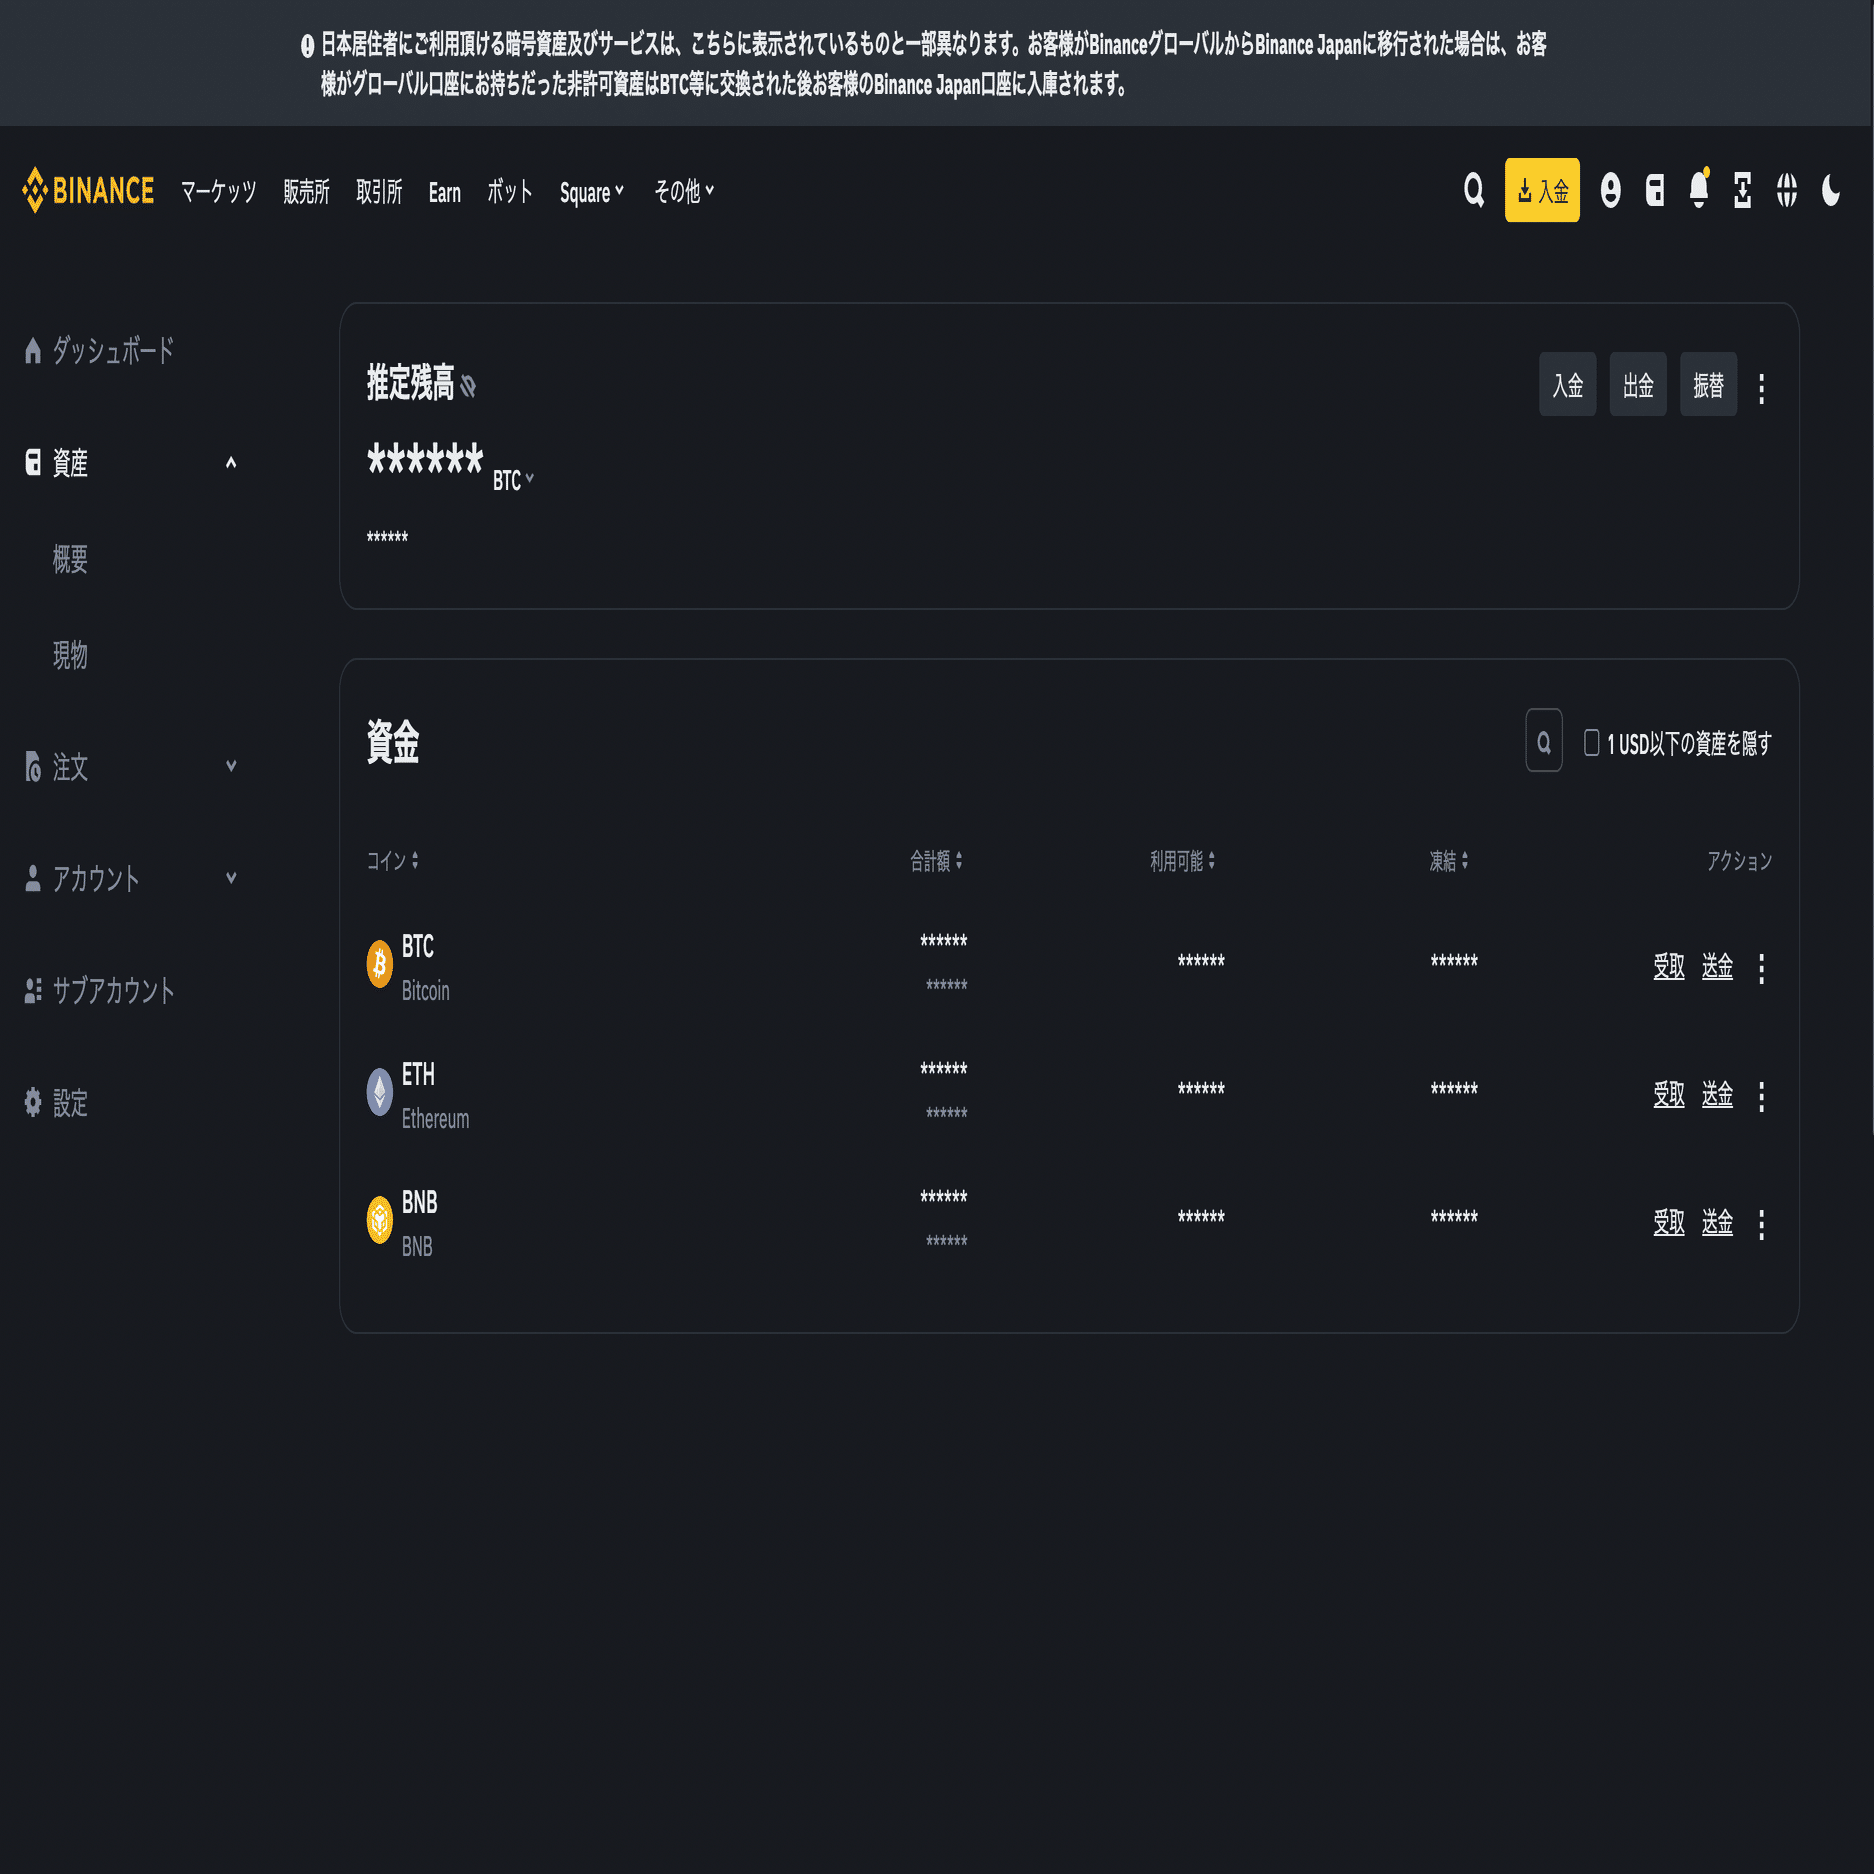Sort the table by 利用可能
Screen dimensions: 1874x1874
pyautogui.click(x=1182, y=860)
